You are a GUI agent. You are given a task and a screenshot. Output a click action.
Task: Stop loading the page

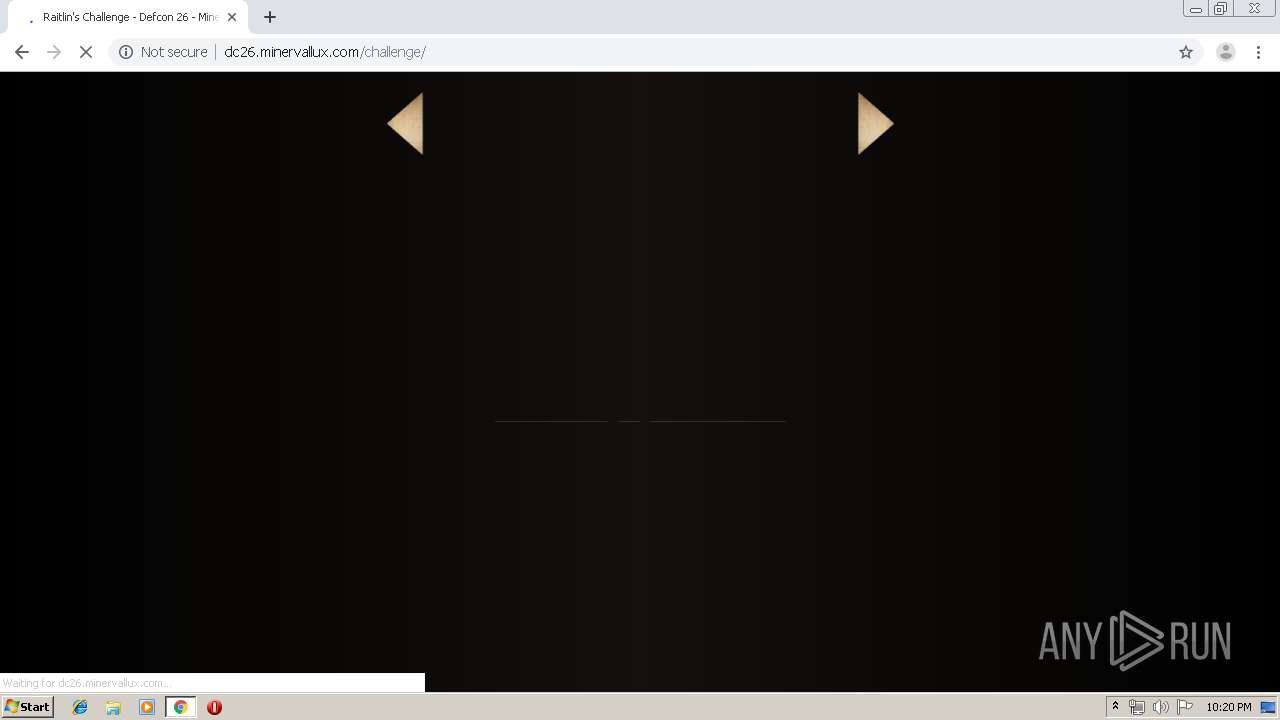[86, 52]
